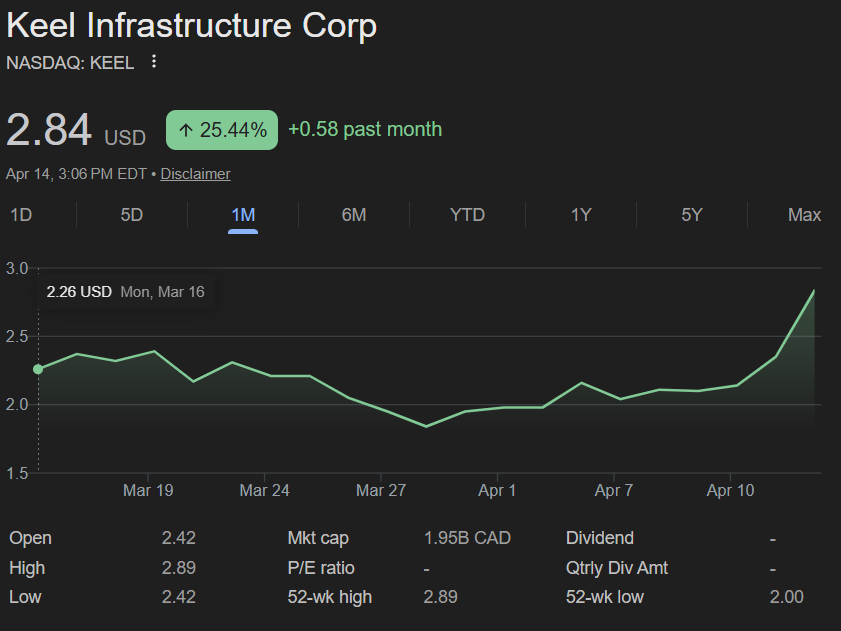Image resolution: width=841 pixels, height=631 pixels.
Task: Click the Qtrly Div Amt label
Action: pos(617,568)
